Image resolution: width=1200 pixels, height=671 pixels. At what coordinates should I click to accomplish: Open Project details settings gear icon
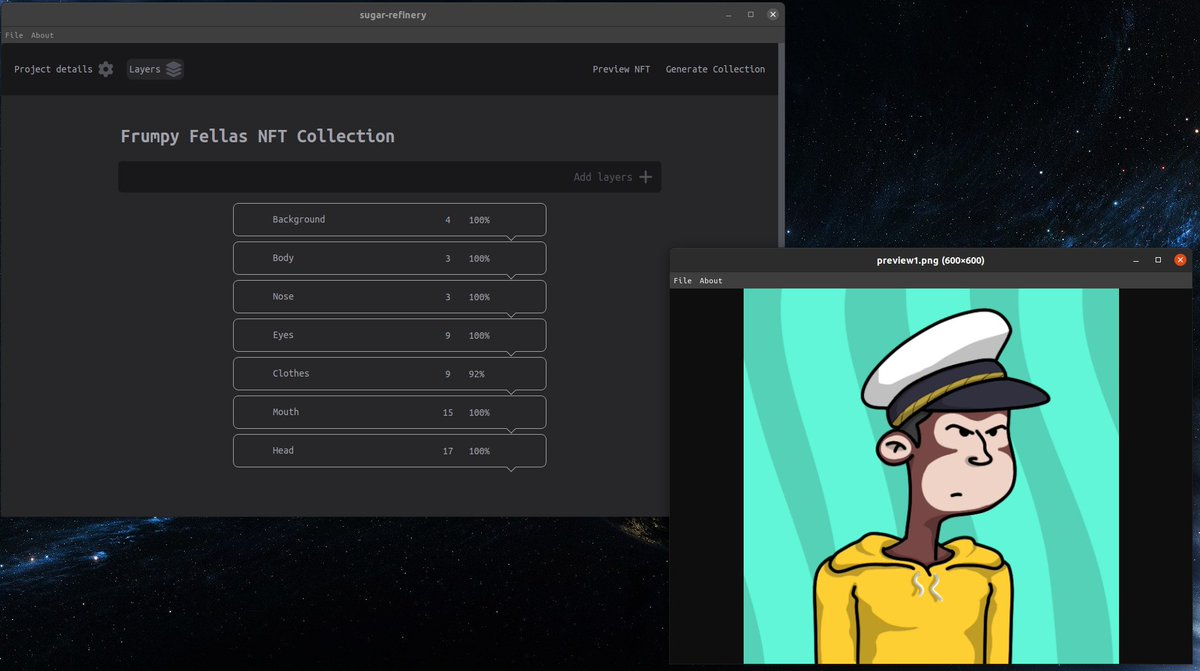(106, 69)
